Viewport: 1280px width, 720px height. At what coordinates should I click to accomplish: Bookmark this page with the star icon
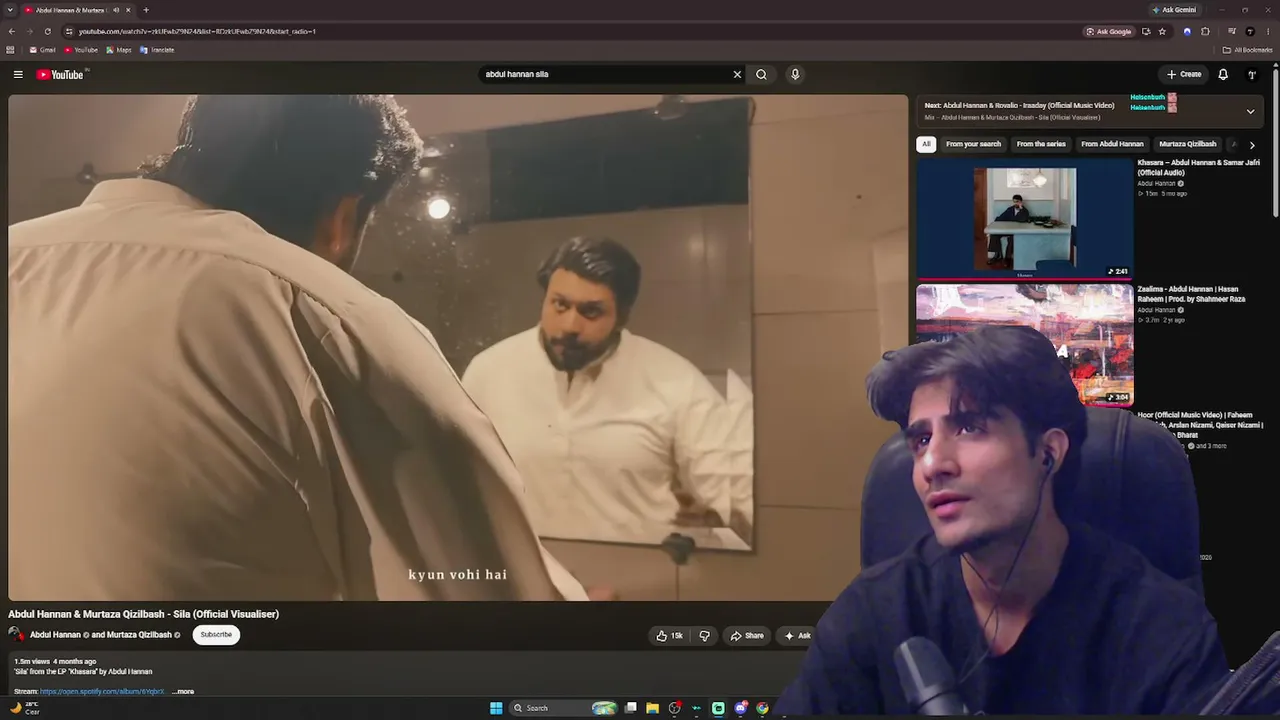click(1162, 31)
